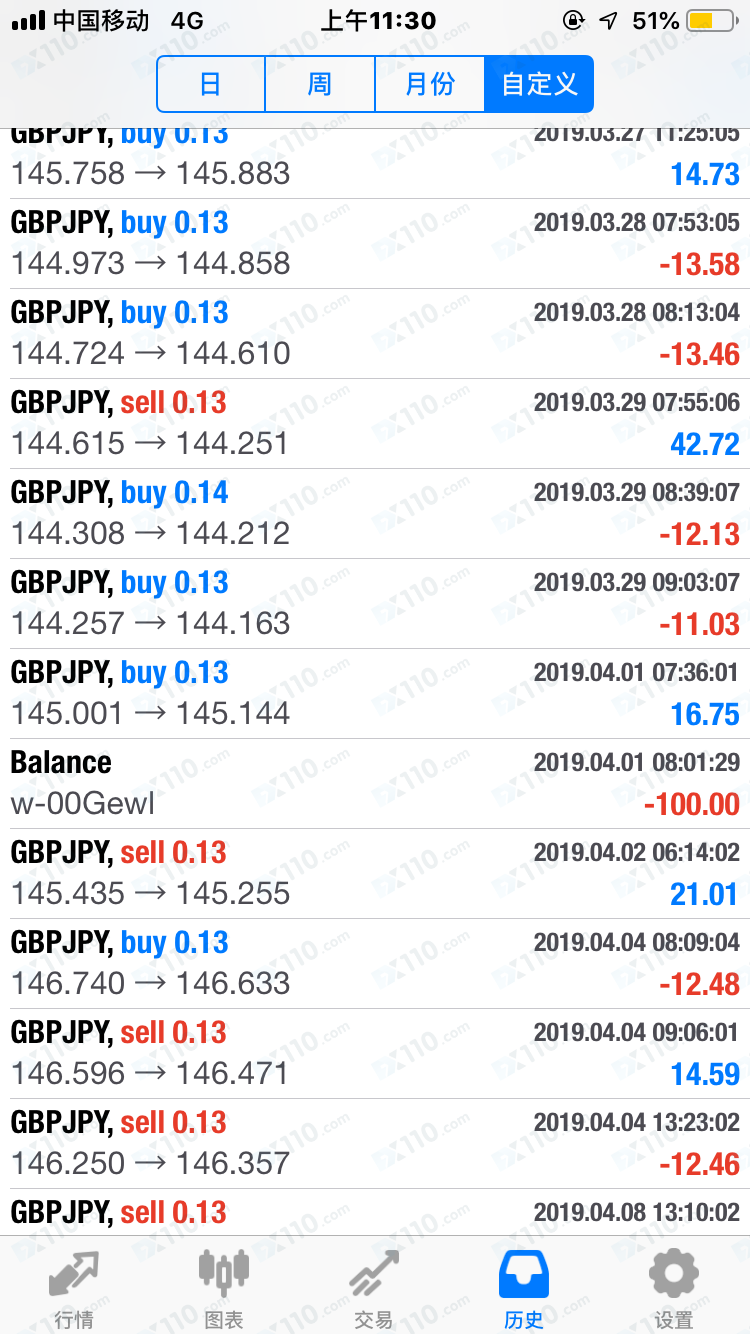Select the Day (日) period tab
This screenshot has width=750, height=1334.
210,84
